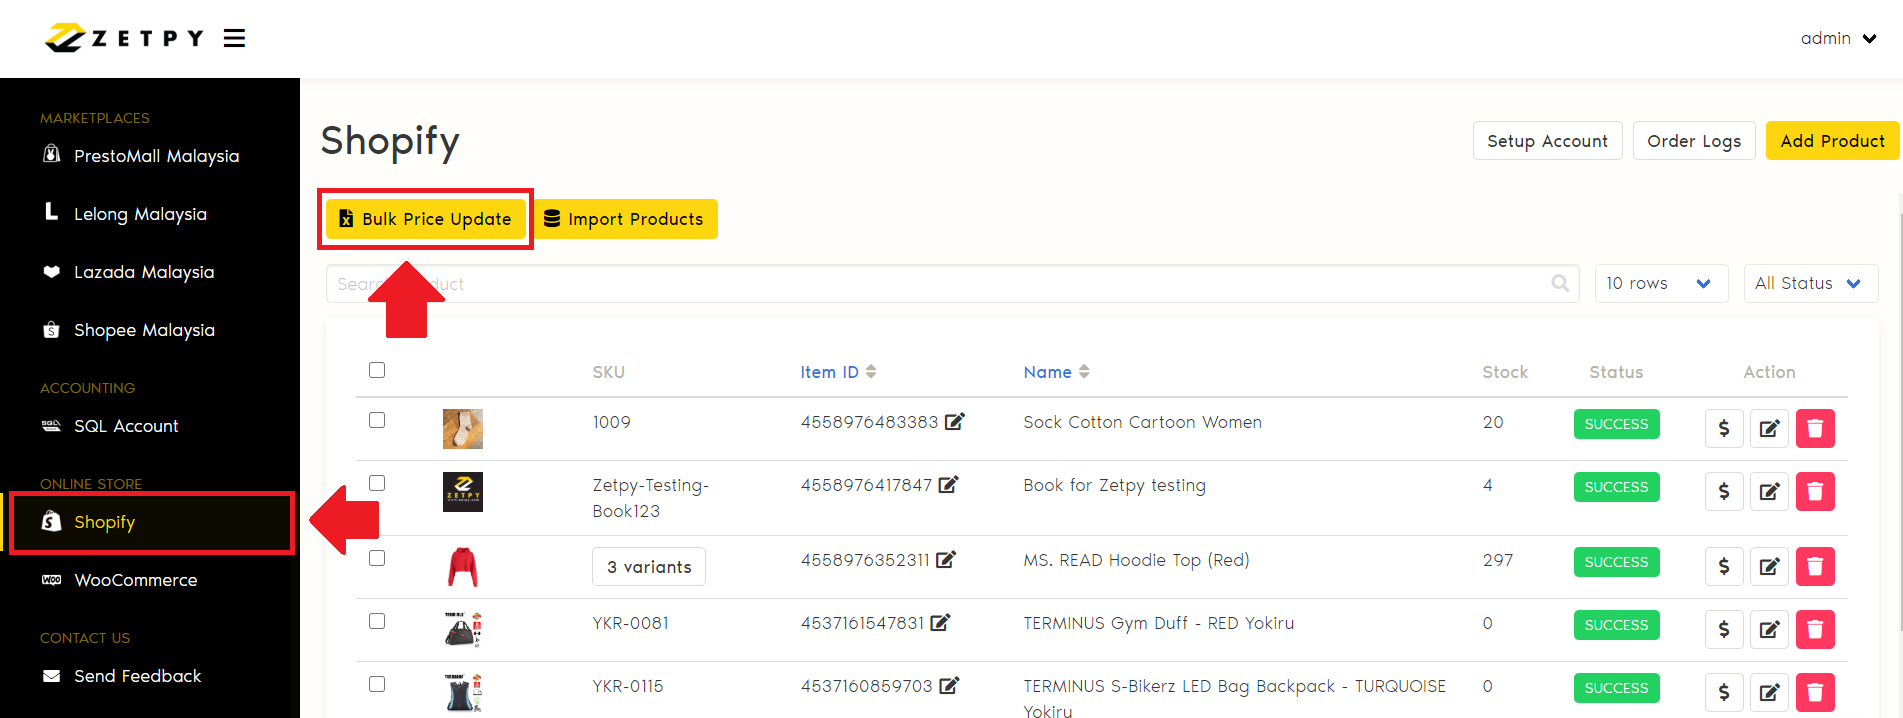The width and height of the screenshot is (1903, 718).
Task: Click the dollar price icon for Sock Cotton Cartoon Women
Action: (1723, 429)
